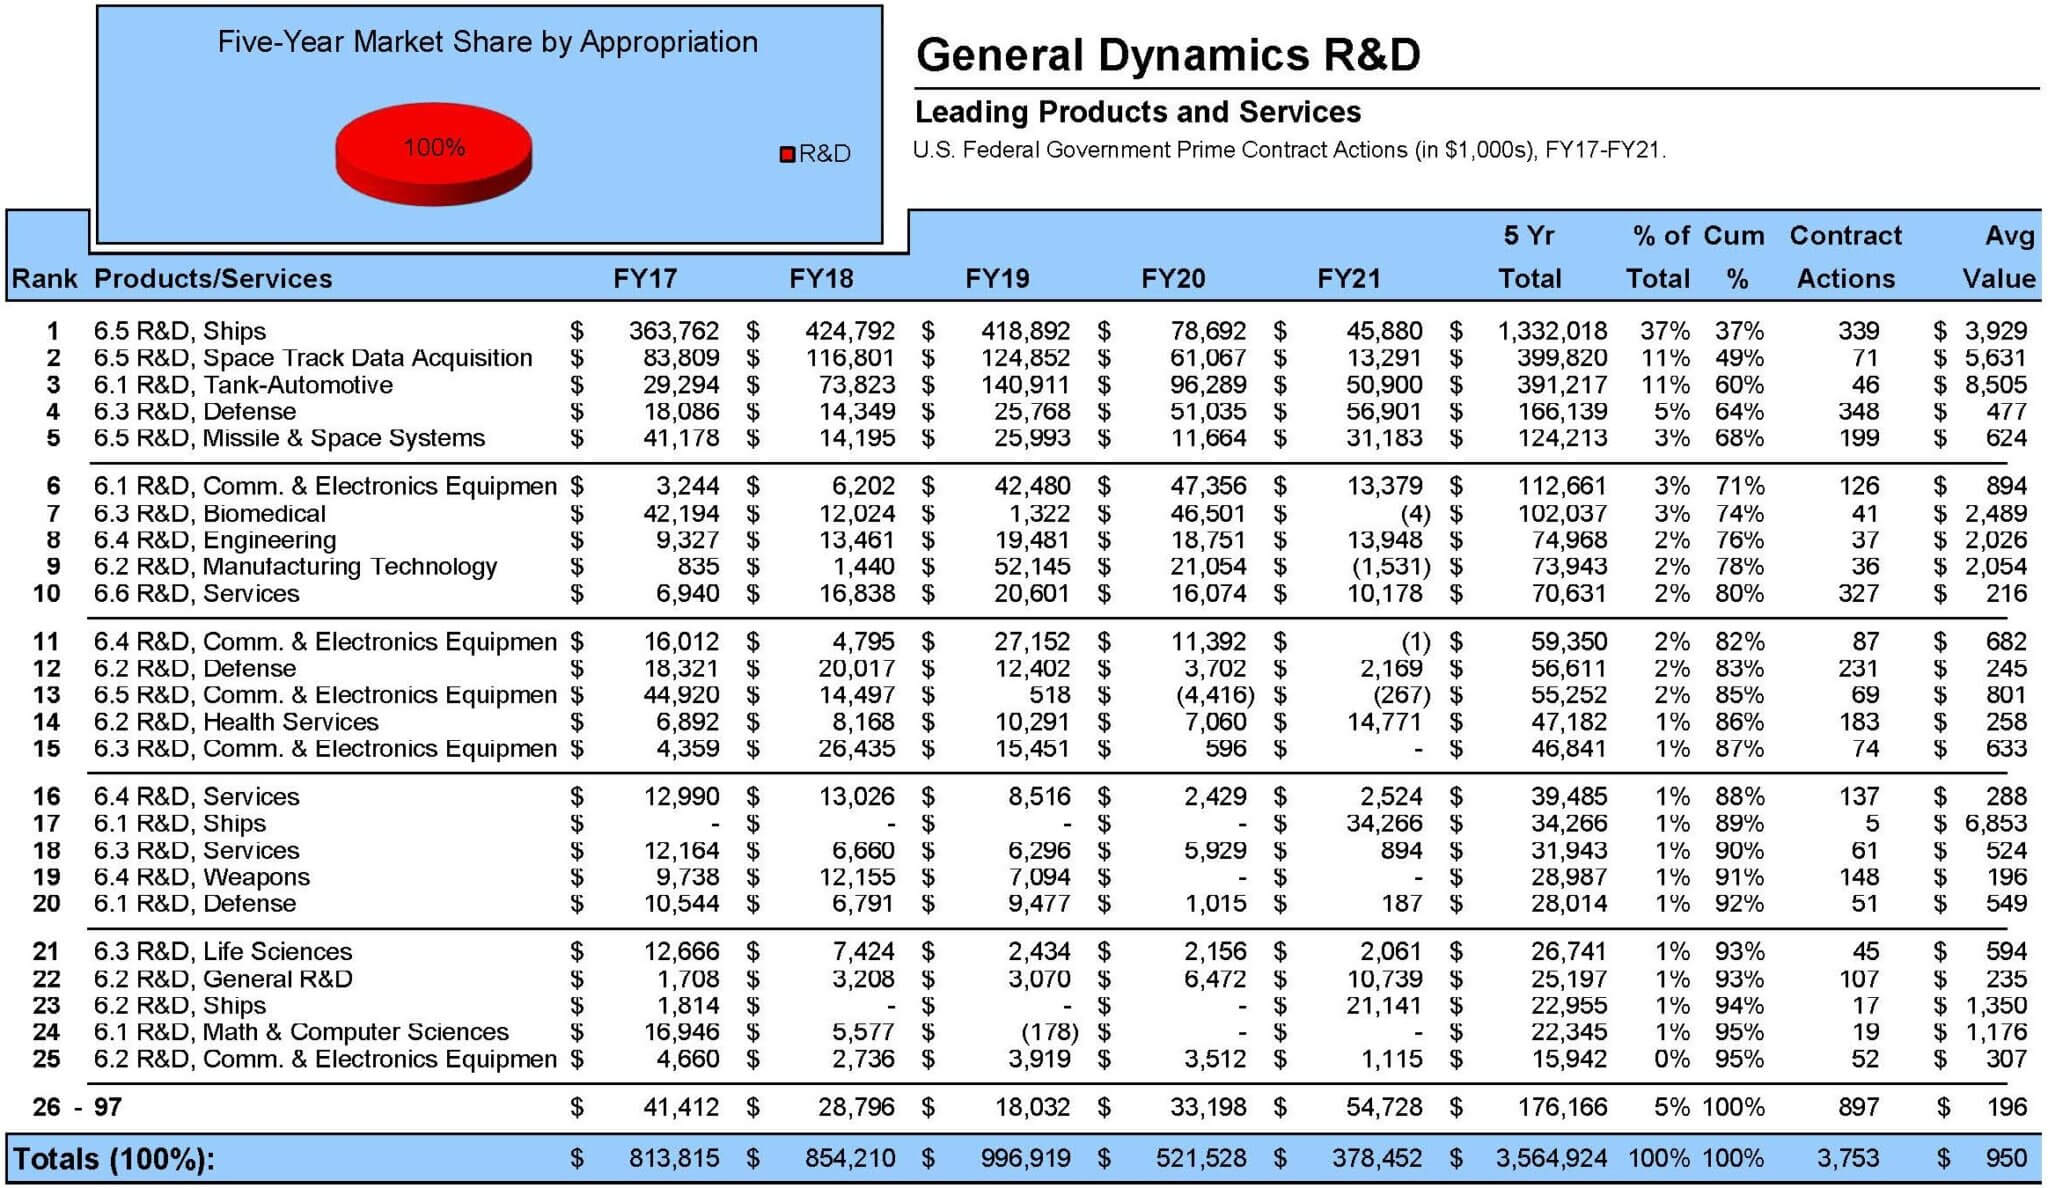Select the red 100% pie chart
Screen dimensions: 2048x1188
pos(433,154)
